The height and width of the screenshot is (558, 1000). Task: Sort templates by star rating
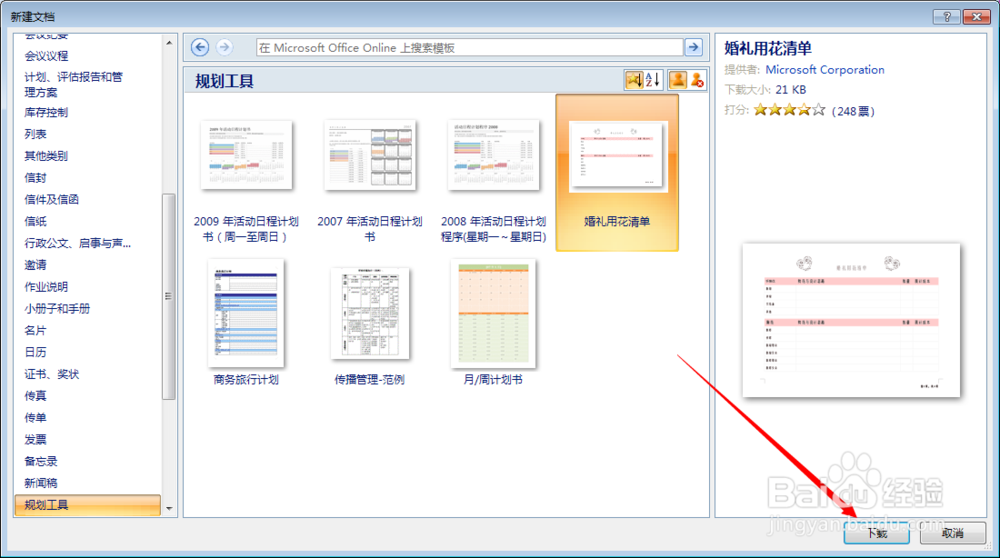634,80
